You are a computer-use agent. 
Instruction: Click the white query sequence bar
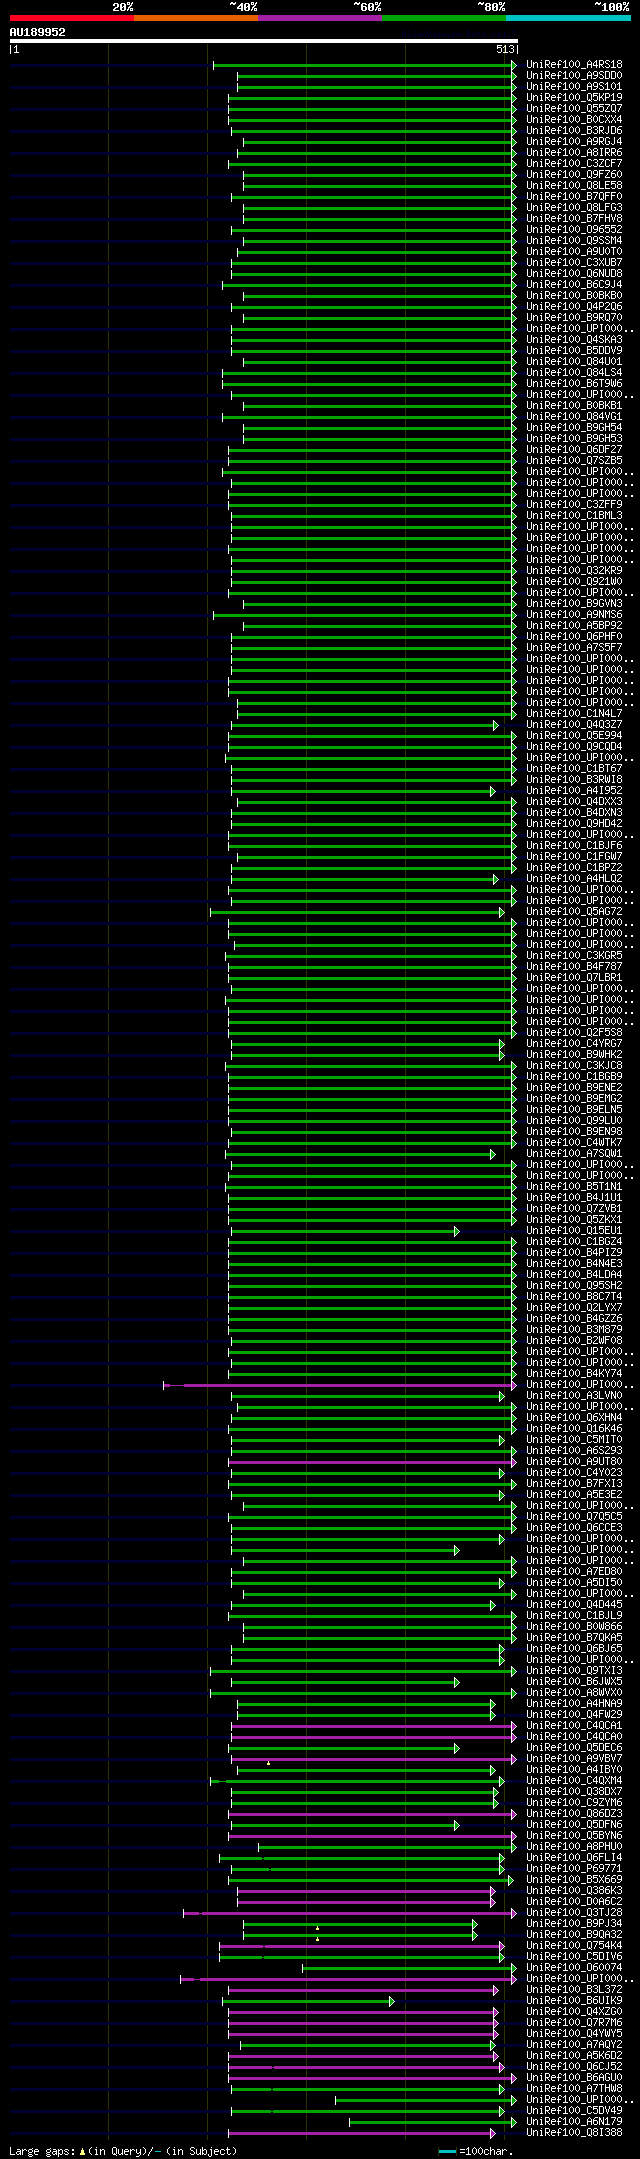(263, 41)
